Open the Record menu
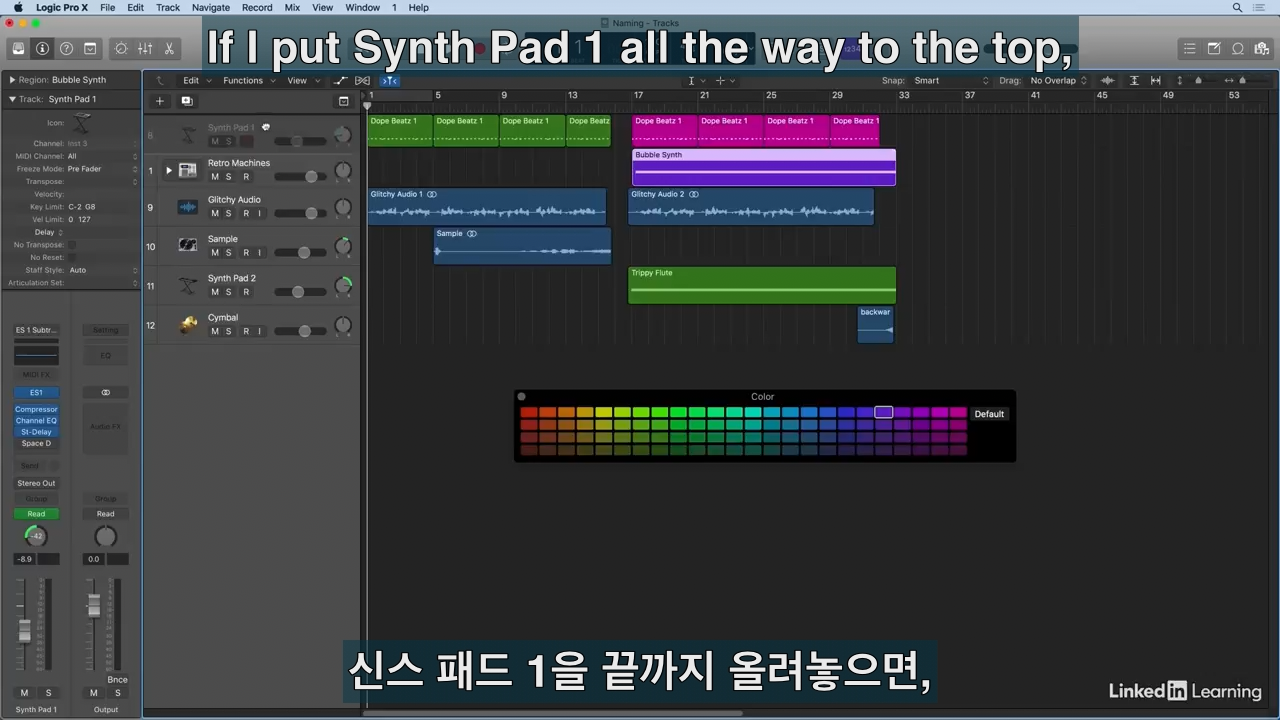The width and height of the screenshot is (1280, 720). pyautogui.click(x=257, y=7)
